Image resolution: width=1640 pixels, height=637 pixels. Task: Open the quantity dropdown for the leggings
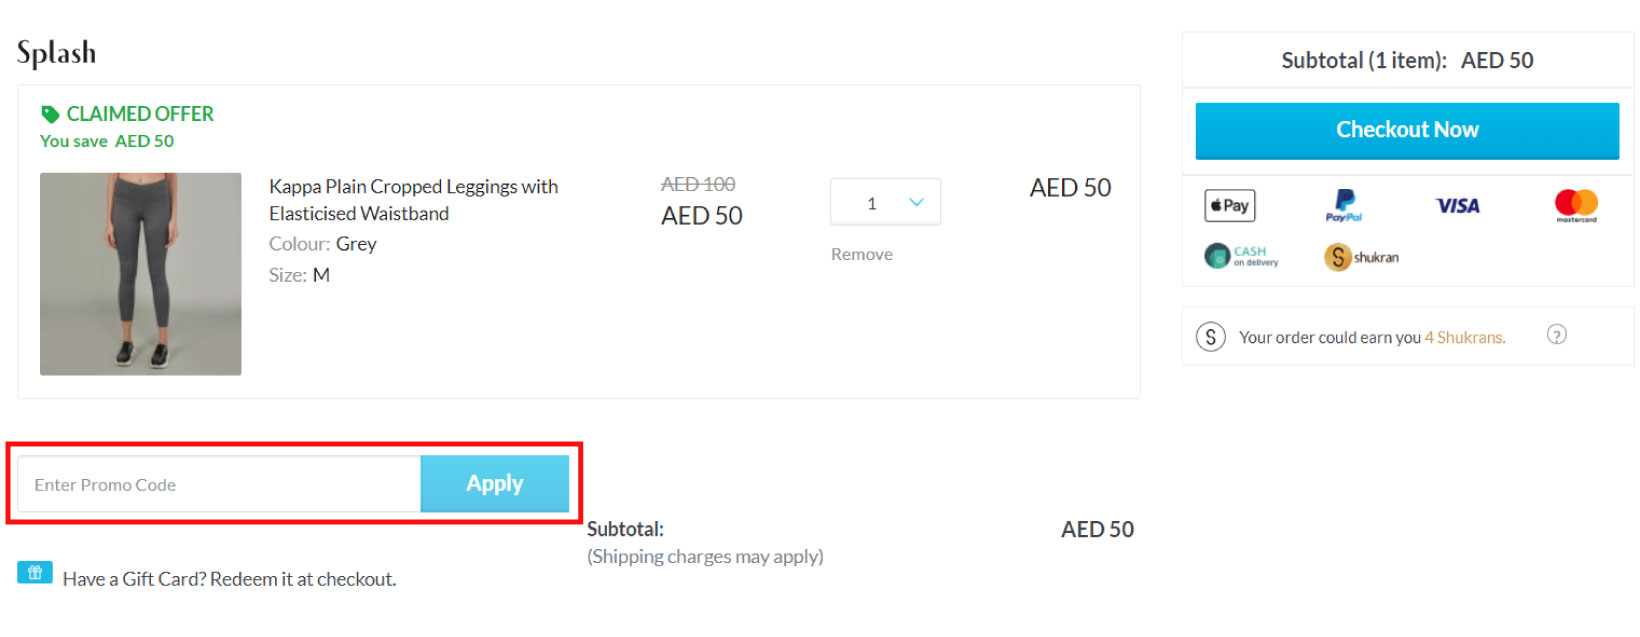click(884, 202)
